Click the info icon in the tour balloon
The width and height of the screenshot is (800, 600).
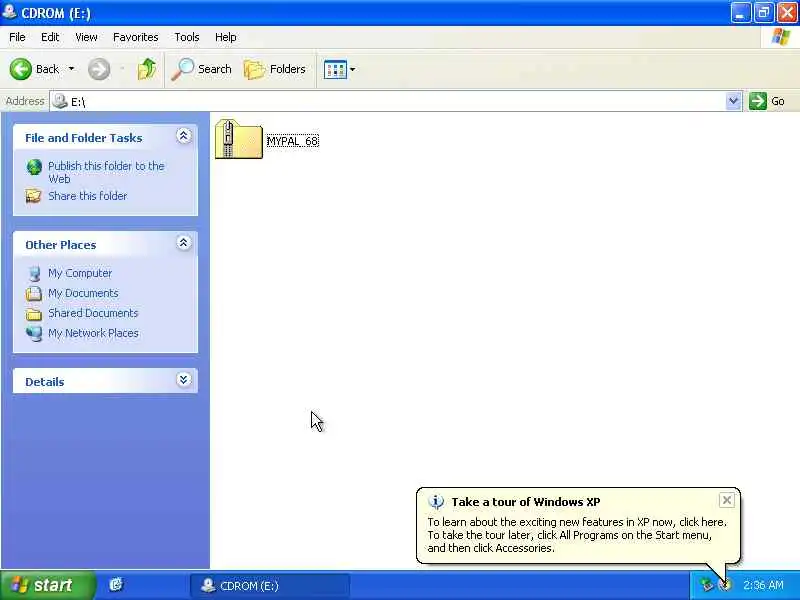pyautogui.click(x=436, y=502)
